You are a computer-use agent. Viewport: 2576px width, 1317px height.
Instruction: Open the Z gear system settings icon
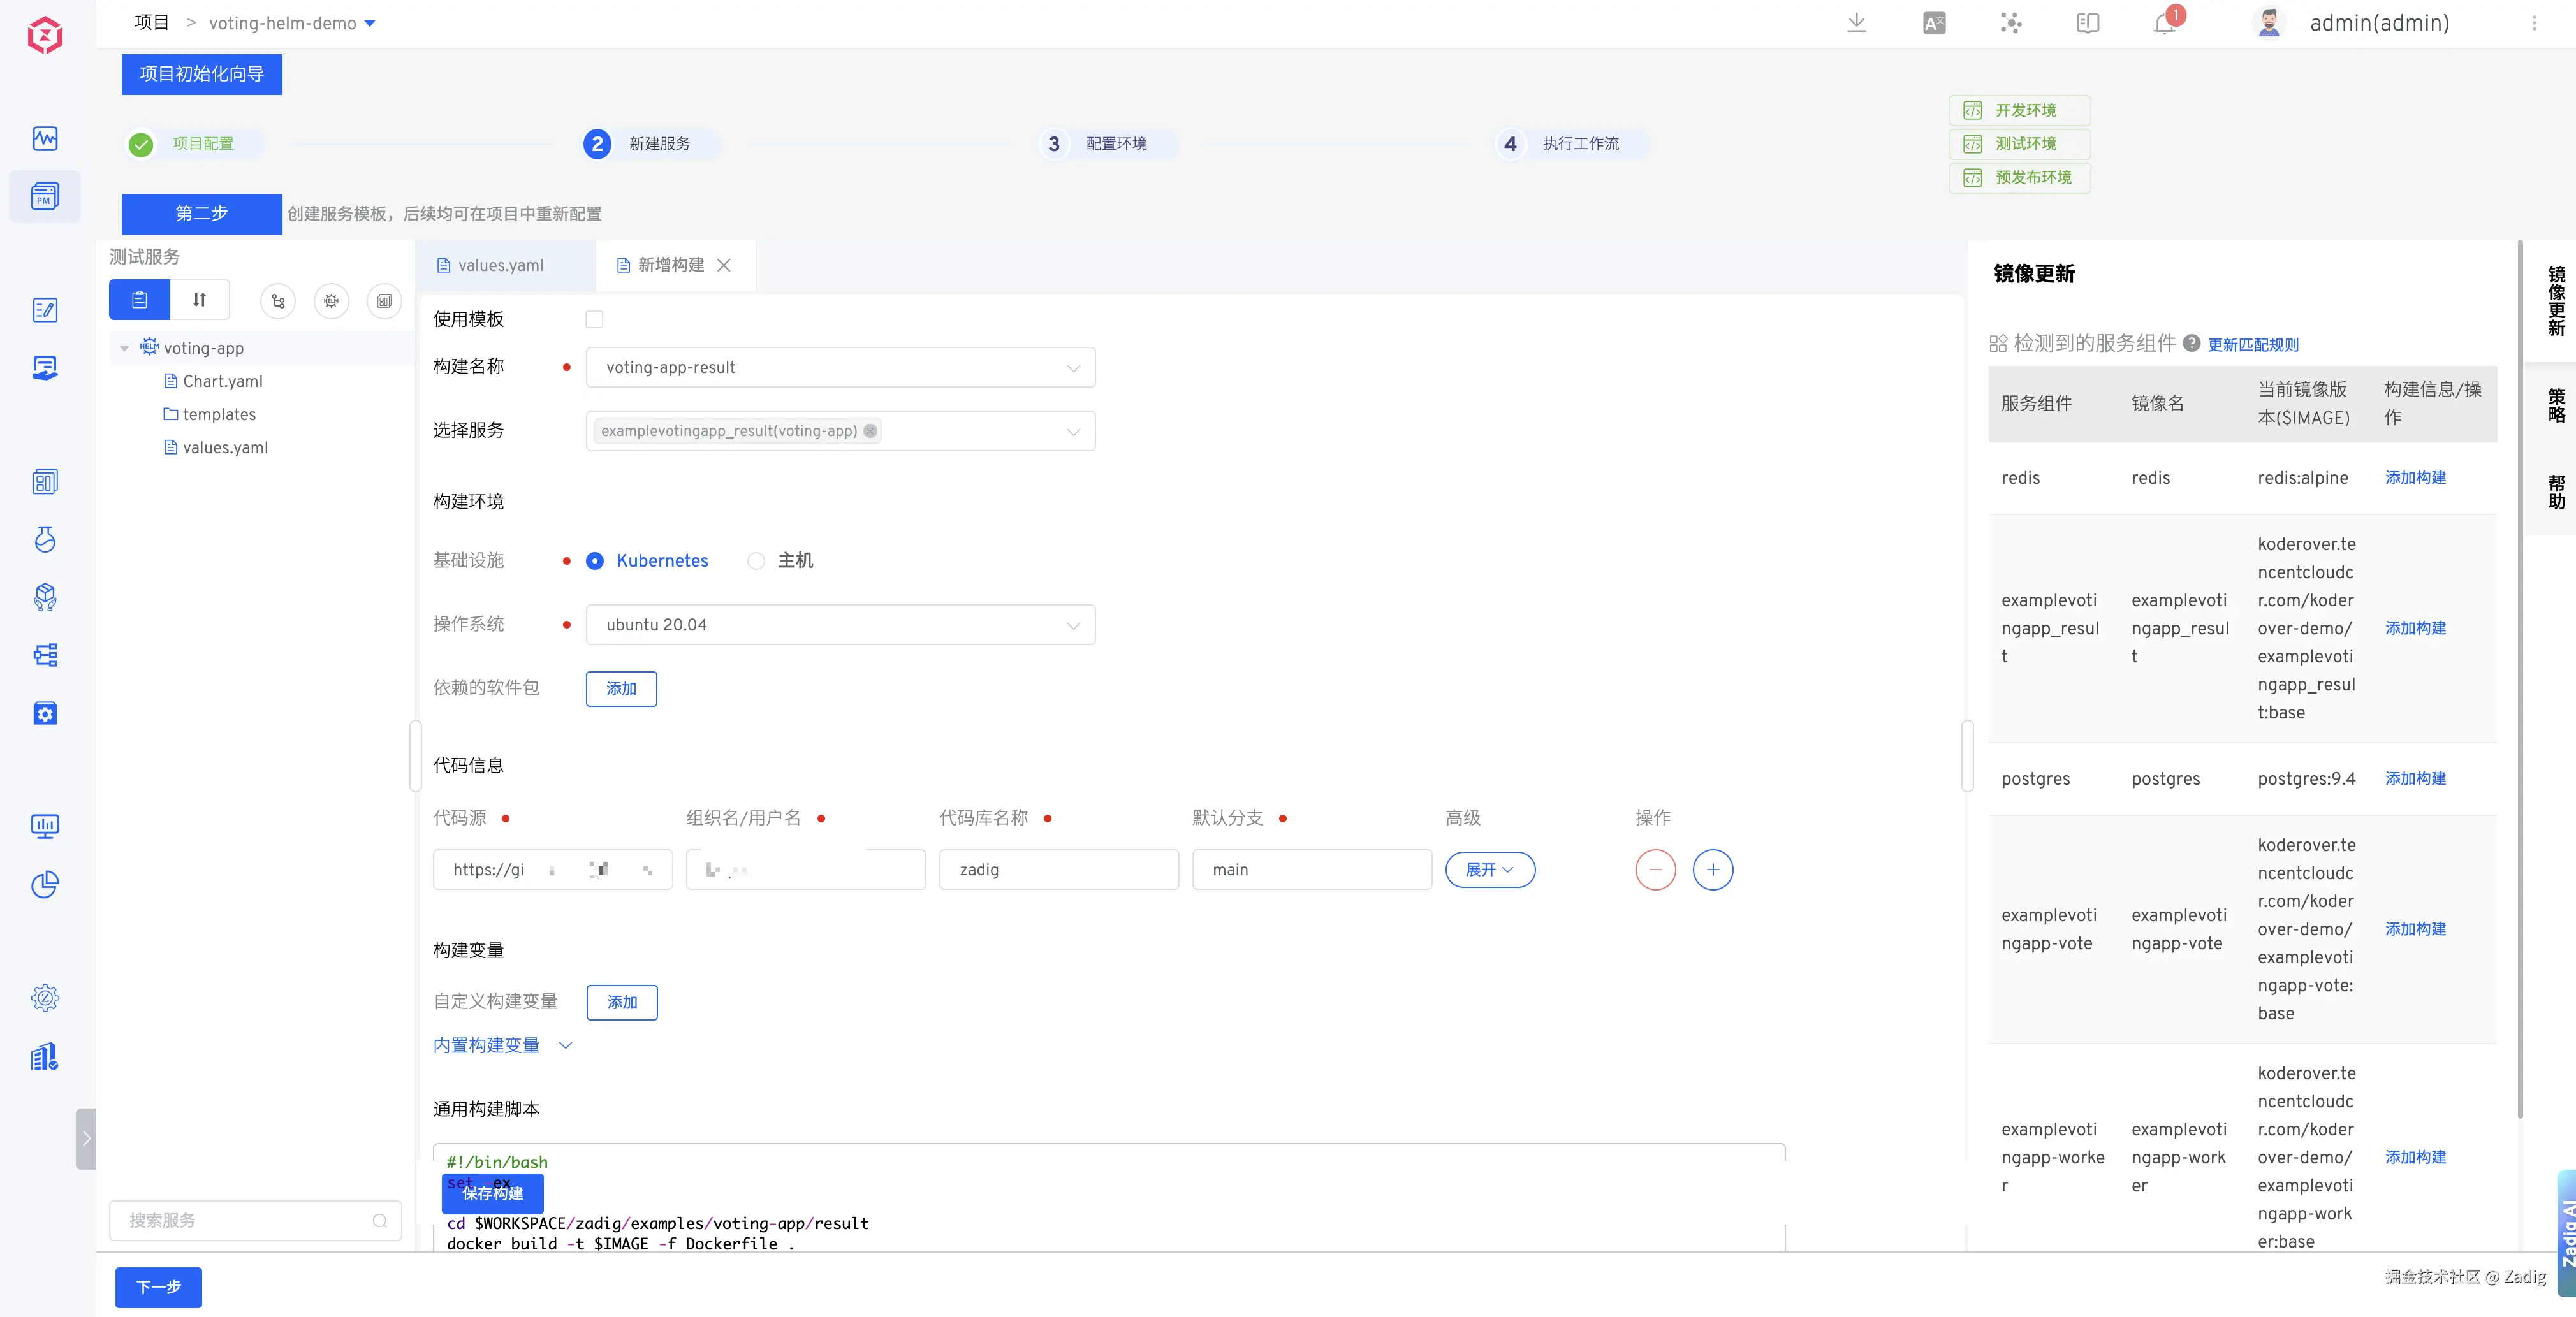(x=45, y=998)
